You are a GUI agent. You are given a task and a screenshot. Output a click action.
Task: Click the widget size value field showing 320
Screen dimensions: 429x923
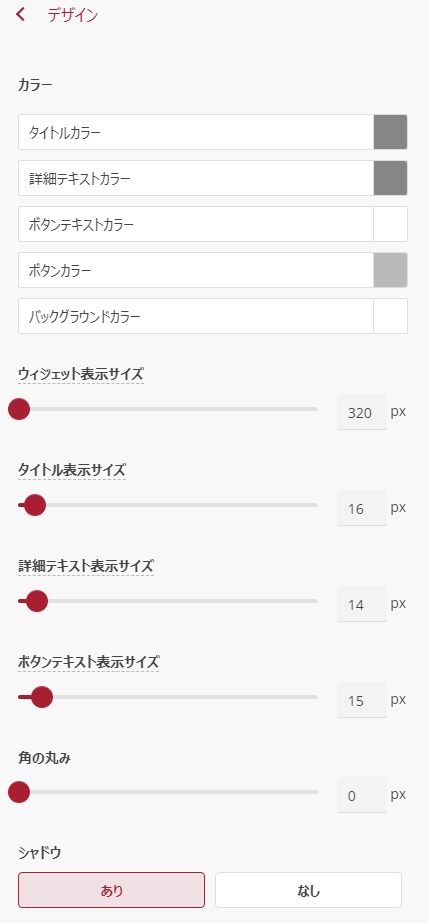coord(362,412)
